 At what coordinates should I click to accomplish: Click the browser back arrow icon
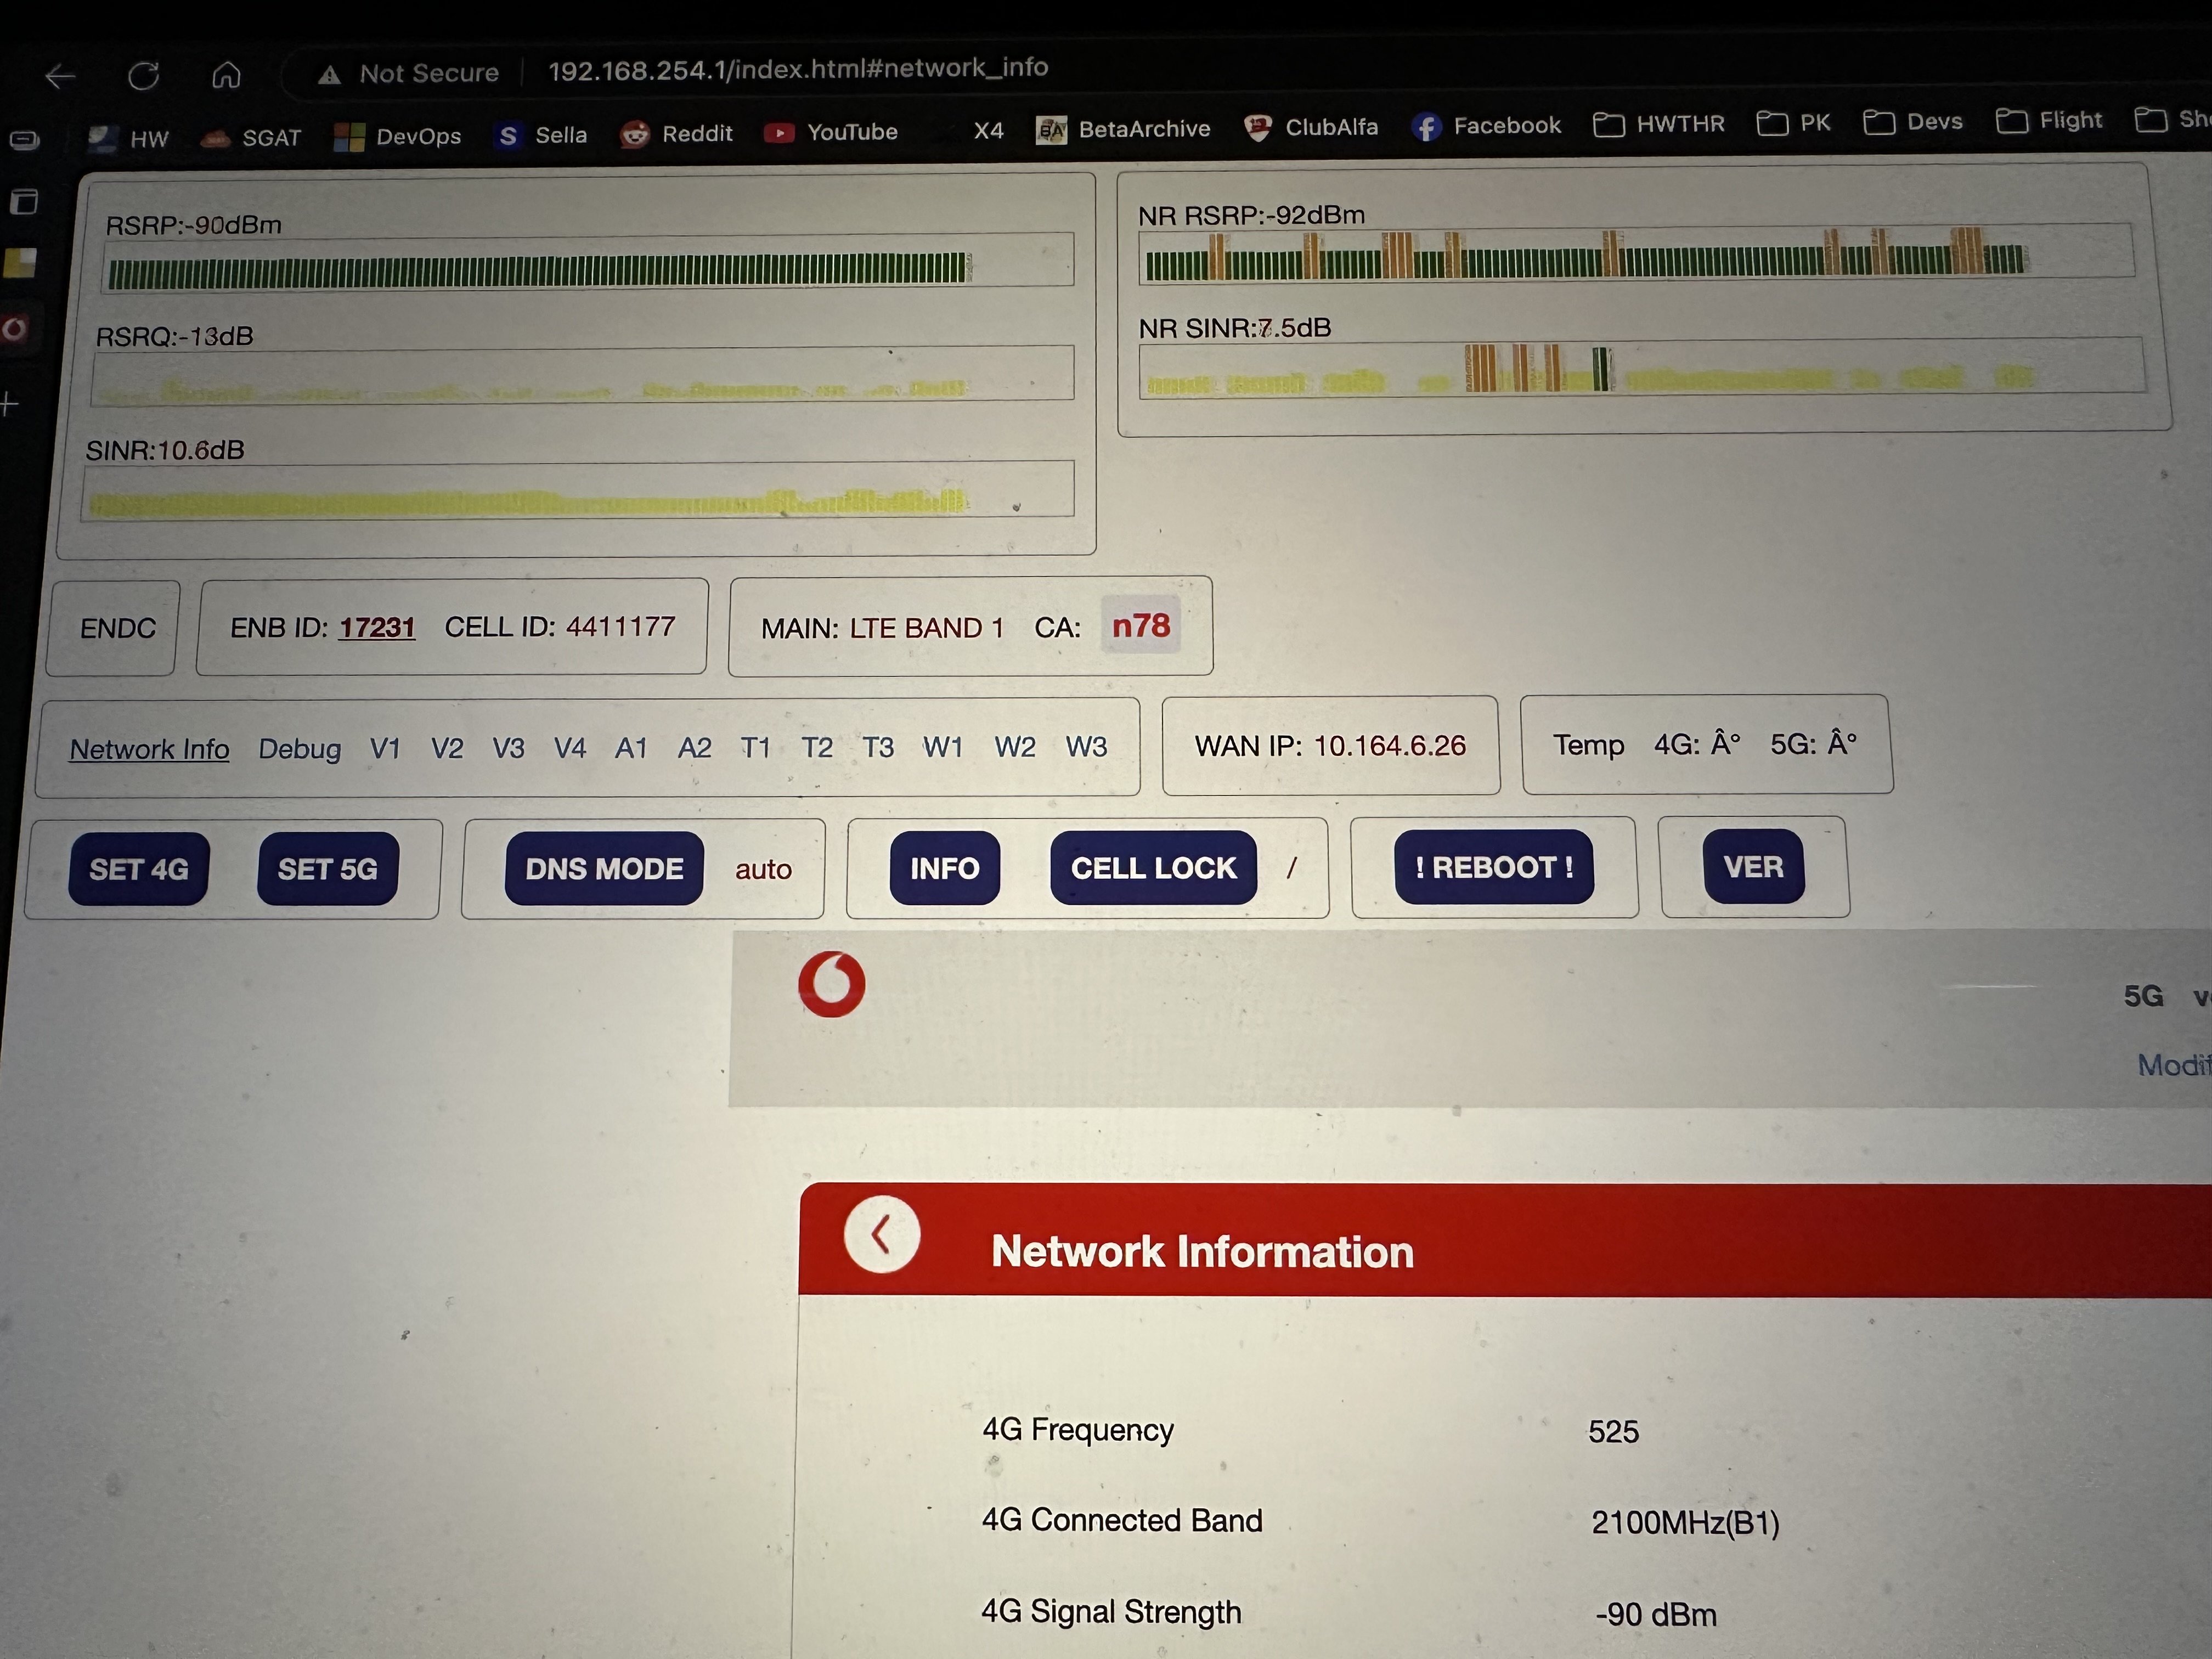61,76
